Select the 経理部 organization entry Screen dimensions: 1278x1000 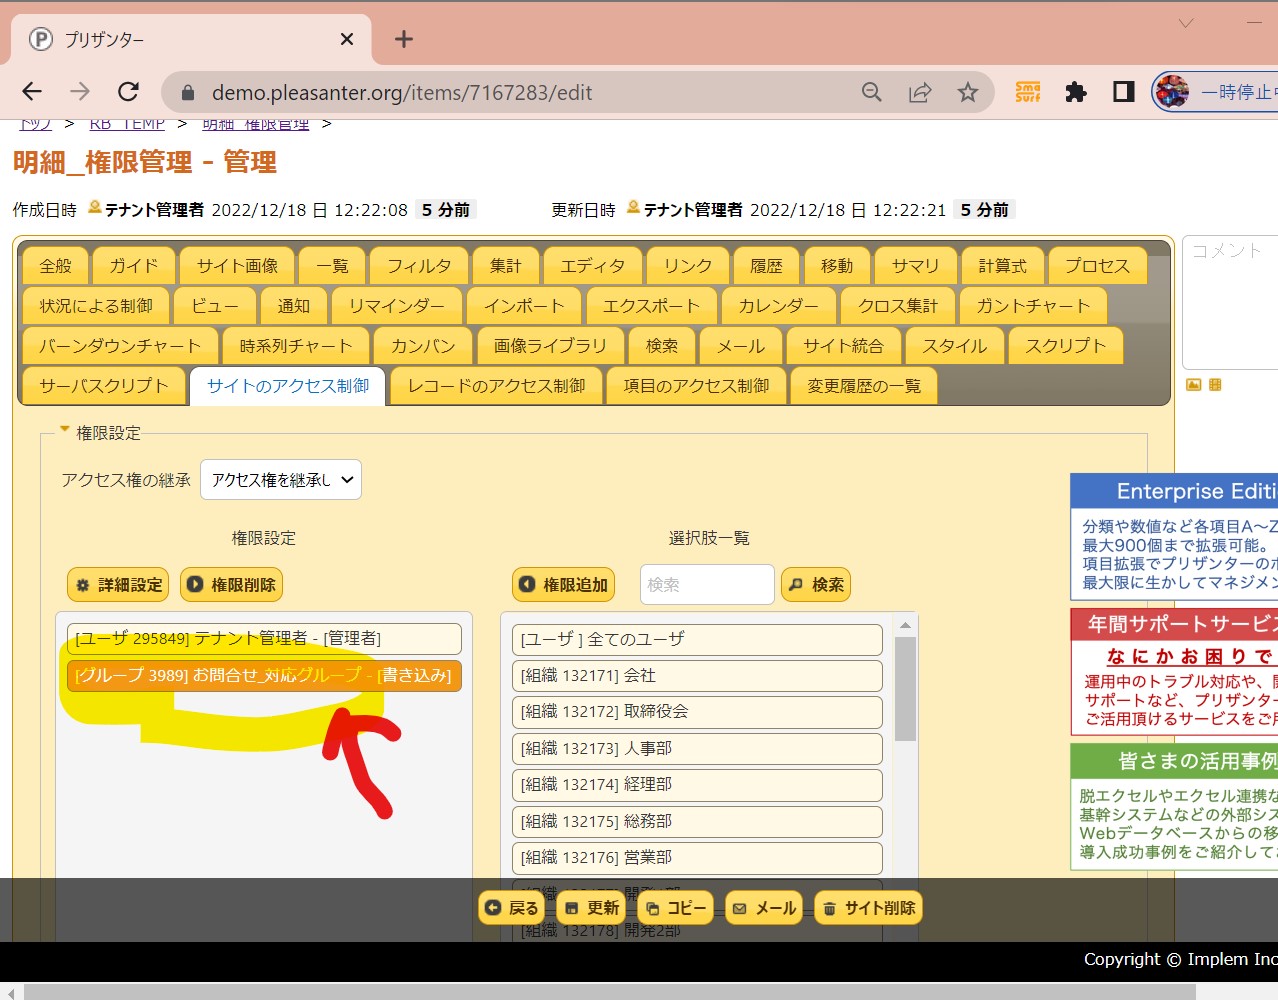(x=697, y=785)
